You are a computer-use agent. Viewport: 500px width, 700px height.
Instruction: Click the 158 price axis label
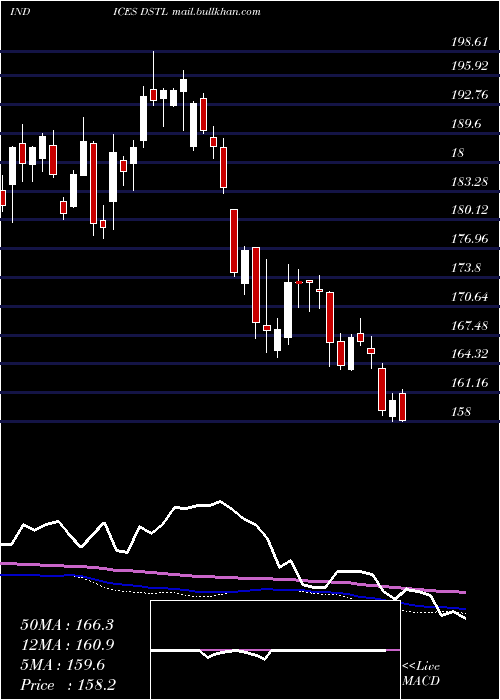point(461,412)
